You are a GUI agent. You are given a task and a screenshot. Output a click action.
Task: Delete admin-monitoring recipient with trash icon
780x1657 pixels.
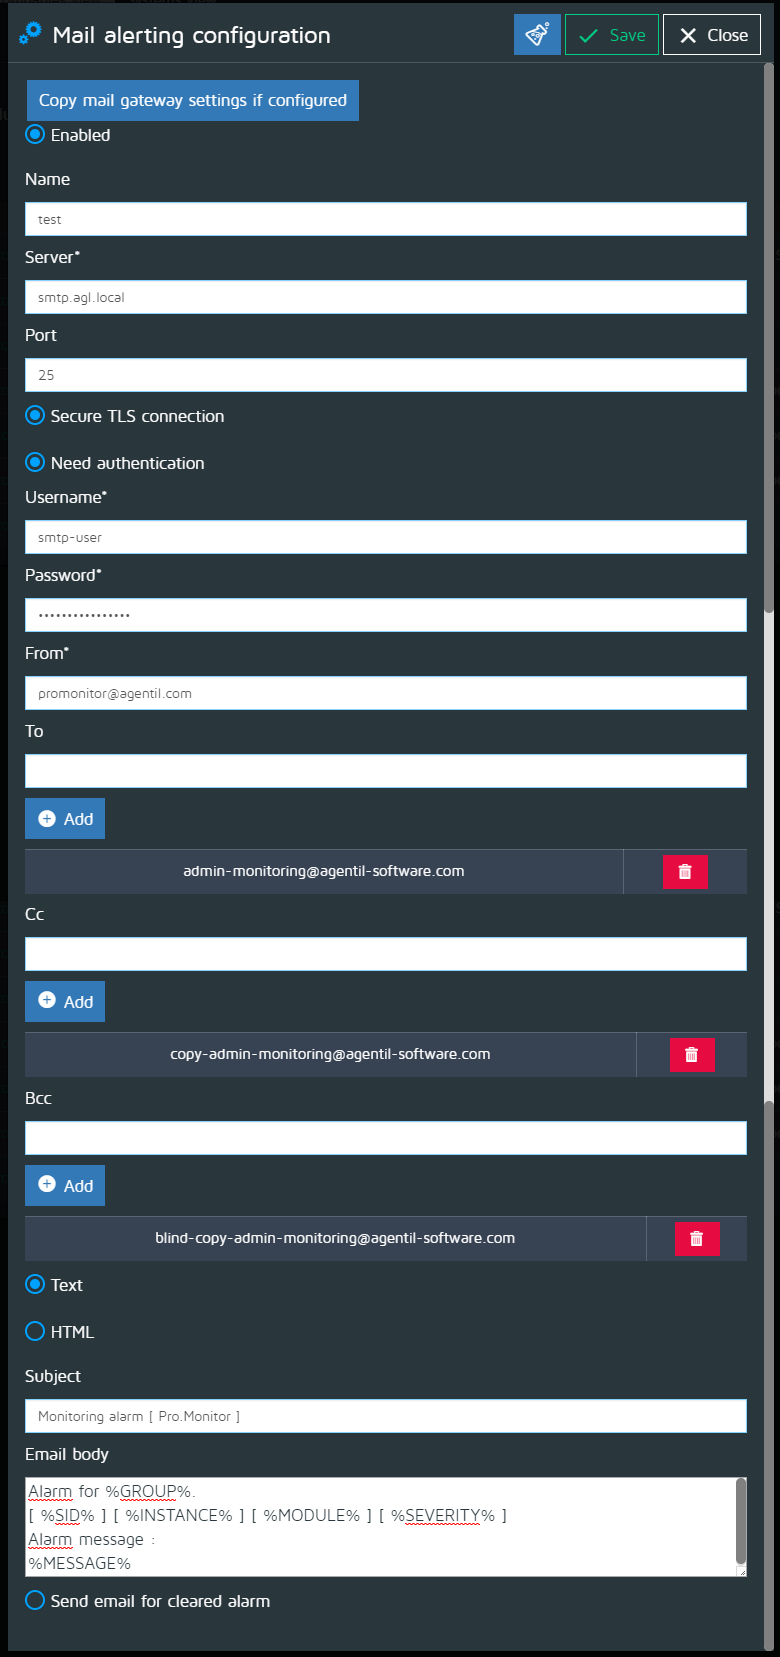point(685,872)
